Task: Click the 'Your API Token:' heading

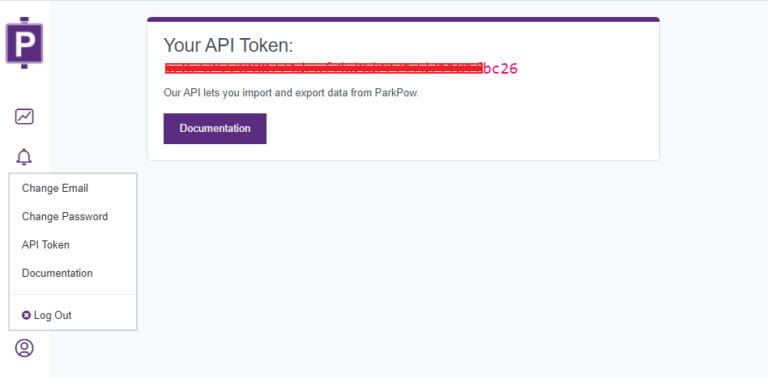Action: [228, 46]
